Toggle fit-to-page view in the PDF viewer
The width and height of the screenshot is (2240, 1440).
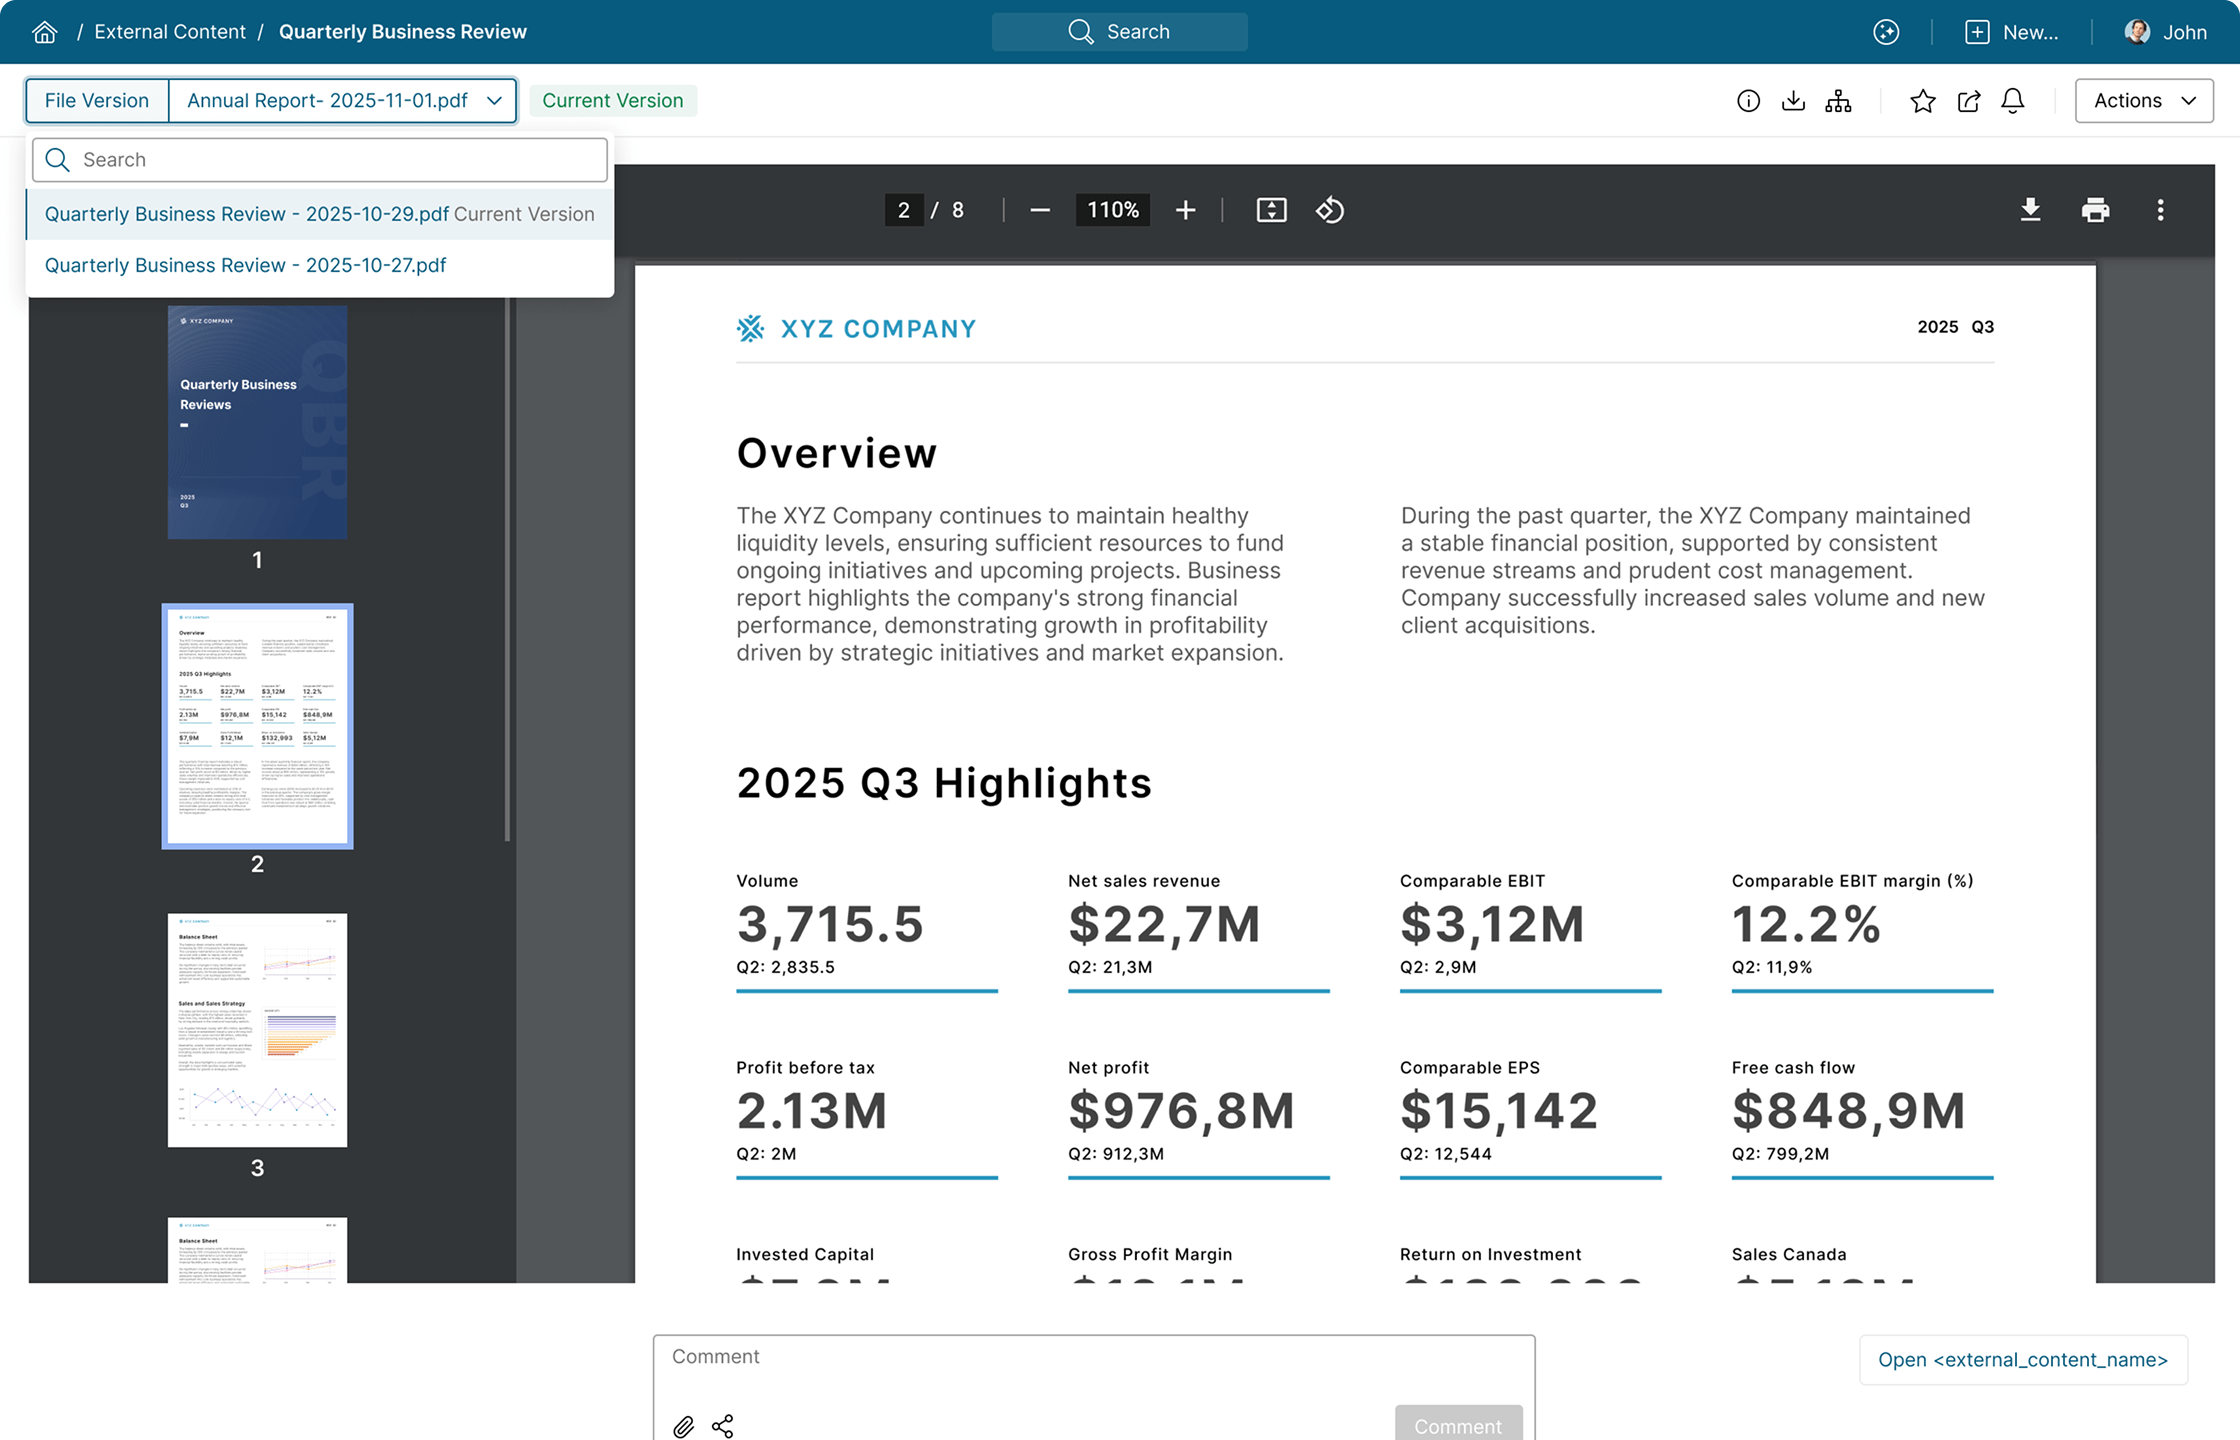1271,210
